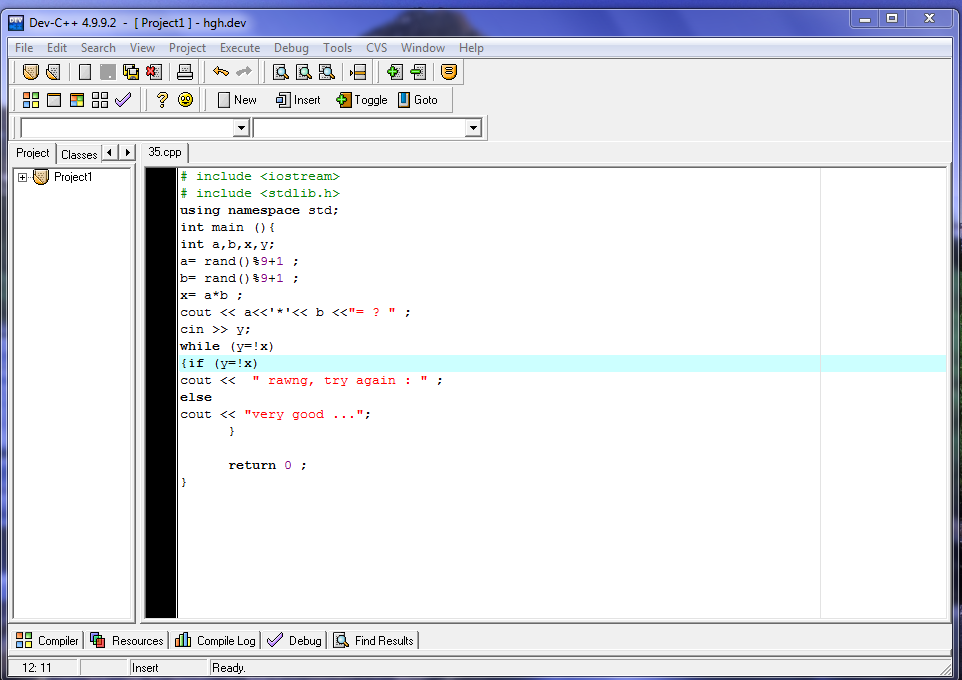The image size is (962, 680).
Task: Click the Toggle bookmark button
Action: tap(361, 100)
